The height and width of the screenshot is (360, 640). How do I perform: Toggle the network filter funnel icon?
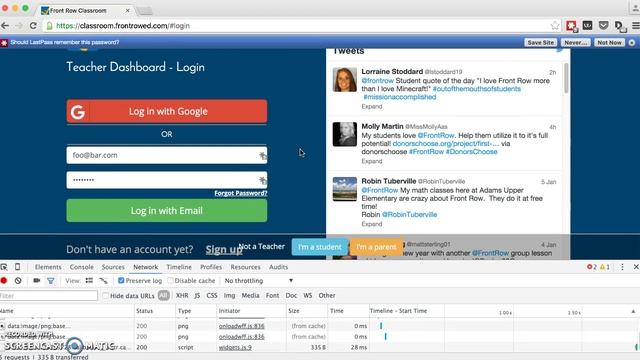[x=51, y=281]
